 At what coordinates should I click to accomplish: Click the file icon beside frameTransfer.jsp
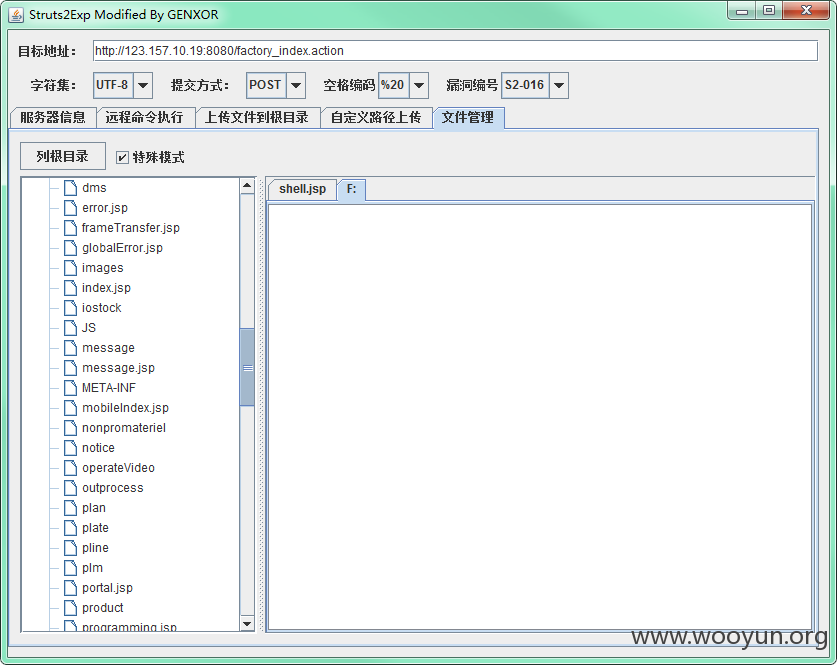coord(70,228)
